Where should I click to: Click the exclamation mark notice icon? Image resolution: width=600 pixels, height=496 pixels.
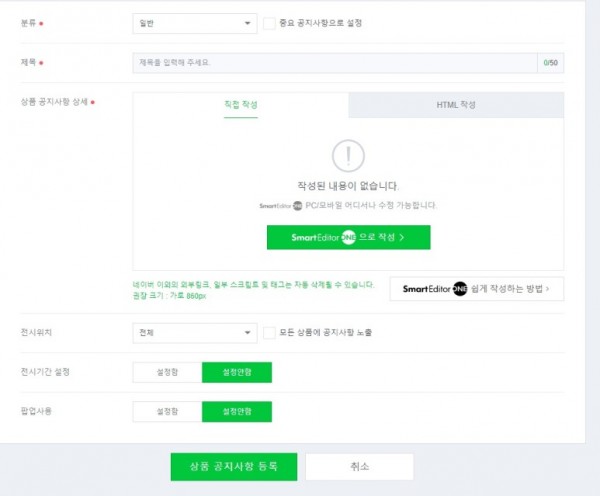pyautogui.click(x=348, y=156)
